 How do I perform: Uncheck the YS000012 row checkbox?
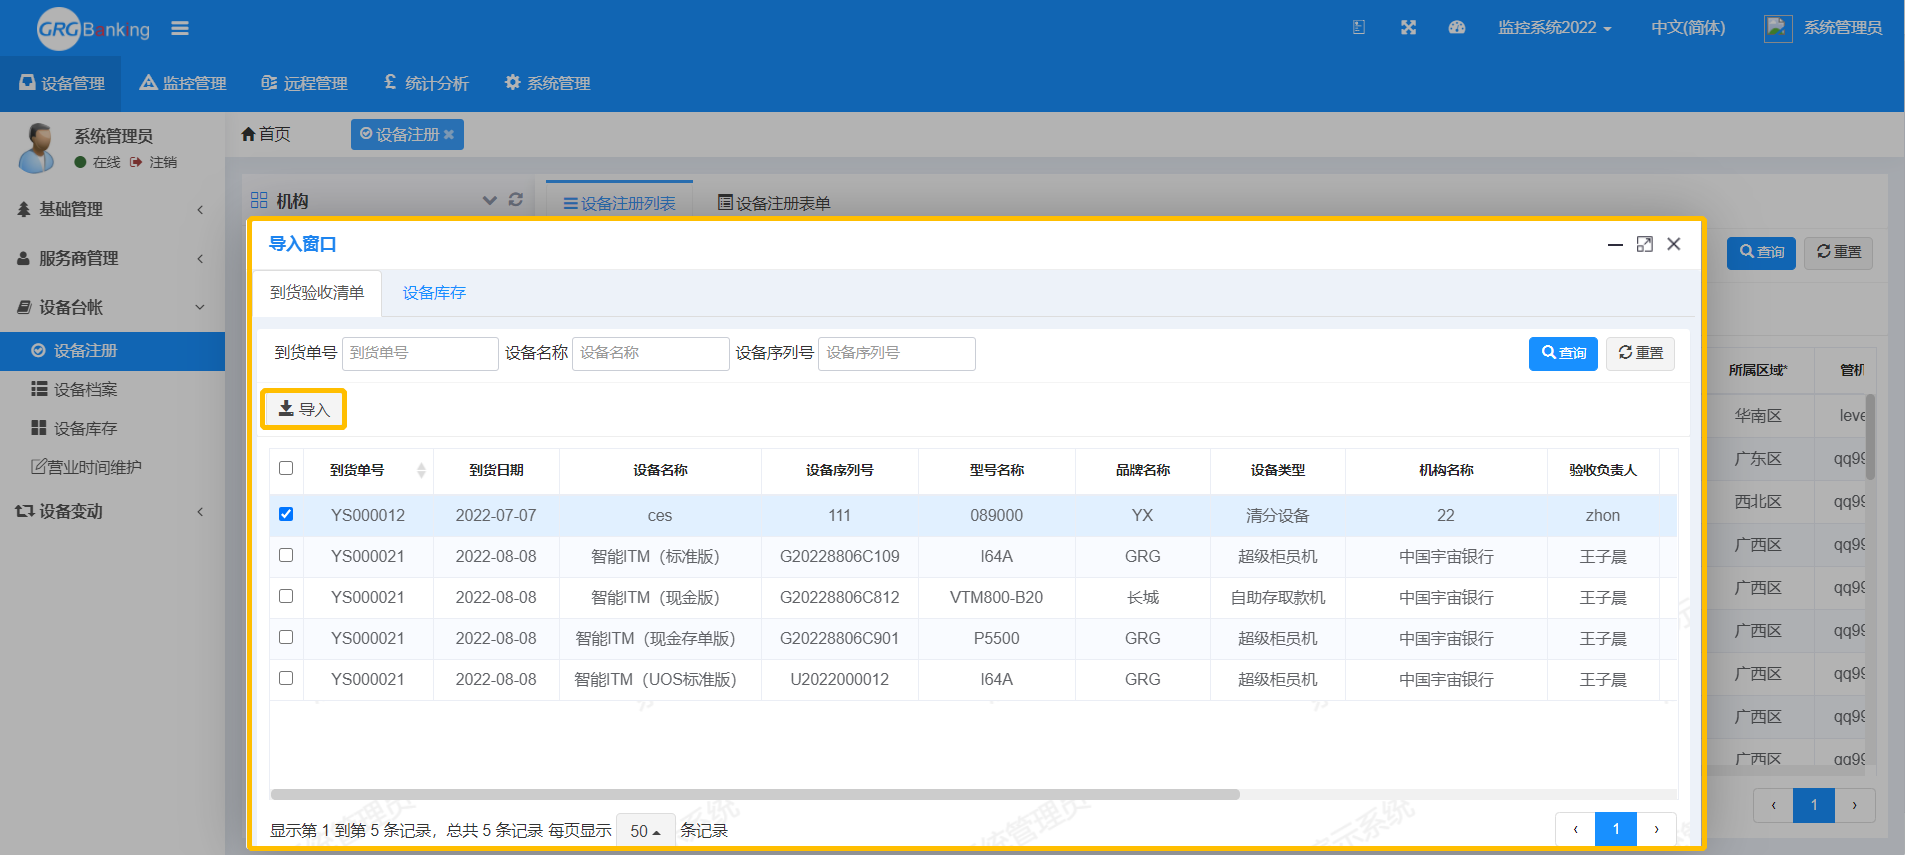[286, 514]
